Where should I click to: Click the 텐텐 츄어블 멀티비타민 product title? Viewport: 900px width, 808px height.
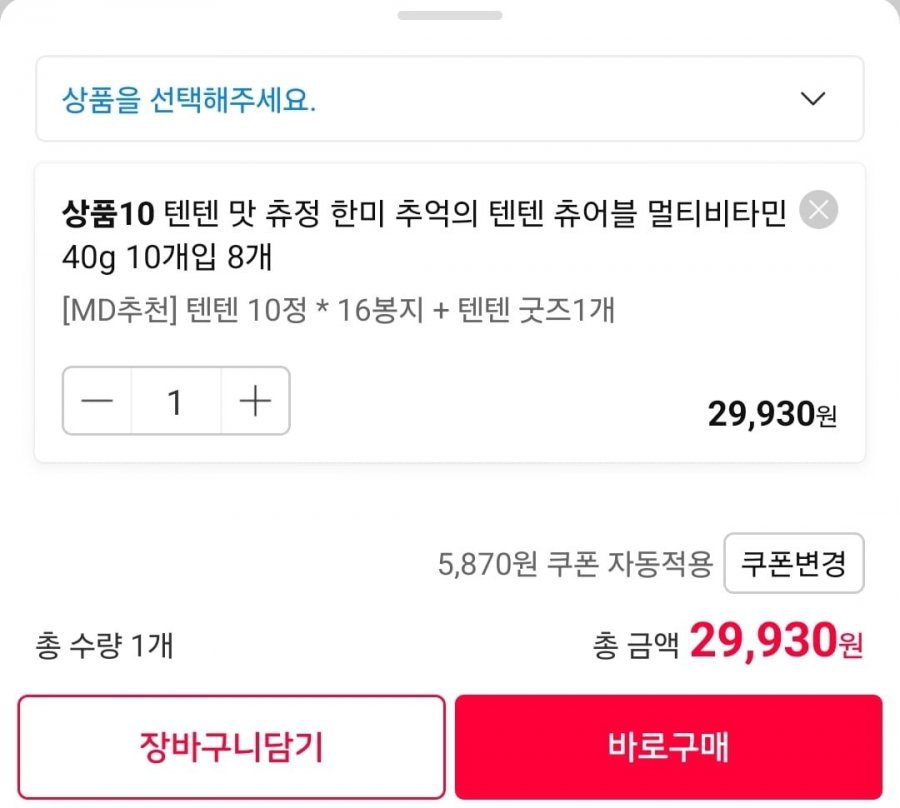pos(470,213)
